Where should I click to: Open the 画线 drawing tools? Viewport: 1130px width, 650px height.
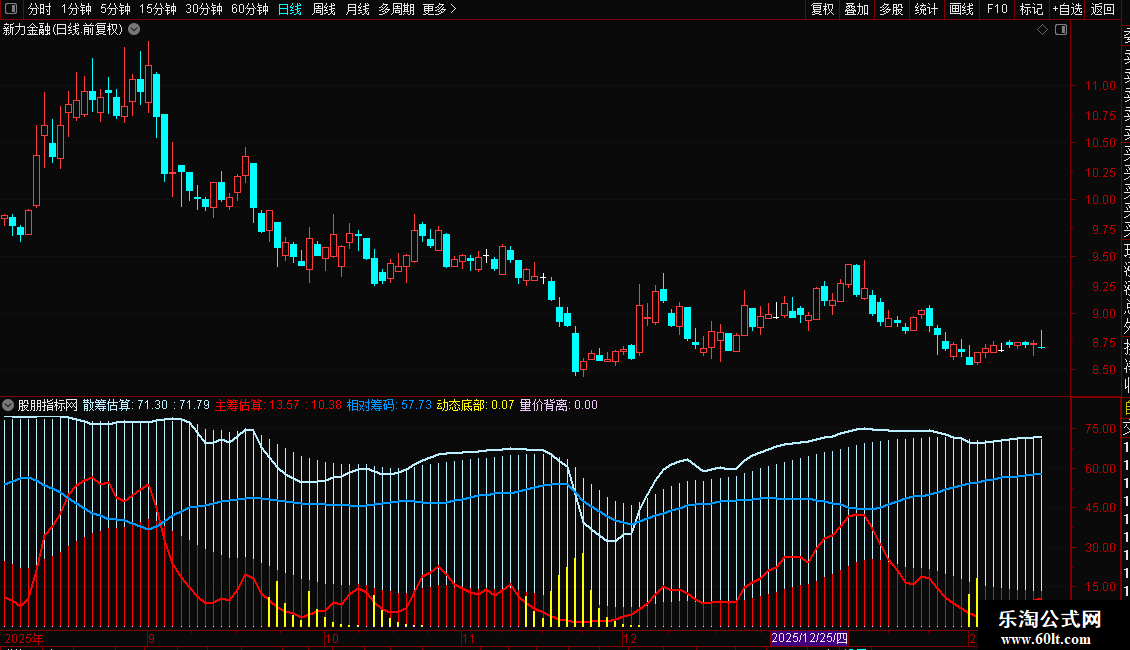tap(961, 10)
